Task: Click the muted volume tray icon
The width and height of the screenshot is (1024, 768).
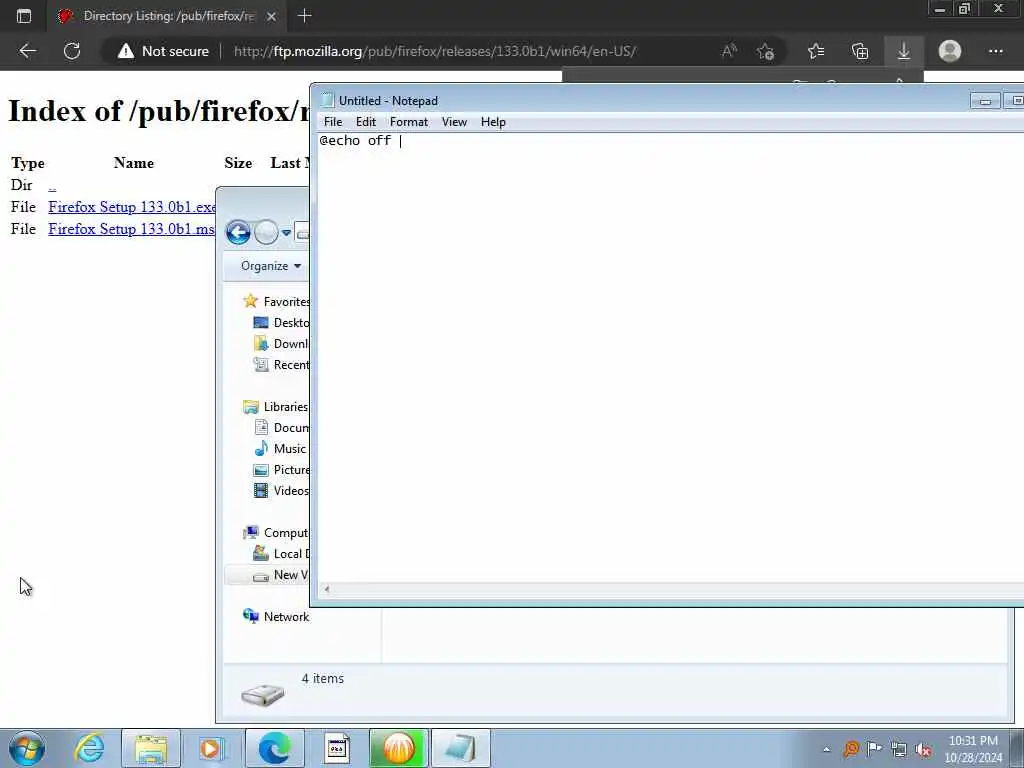Action: coord(923,749)
